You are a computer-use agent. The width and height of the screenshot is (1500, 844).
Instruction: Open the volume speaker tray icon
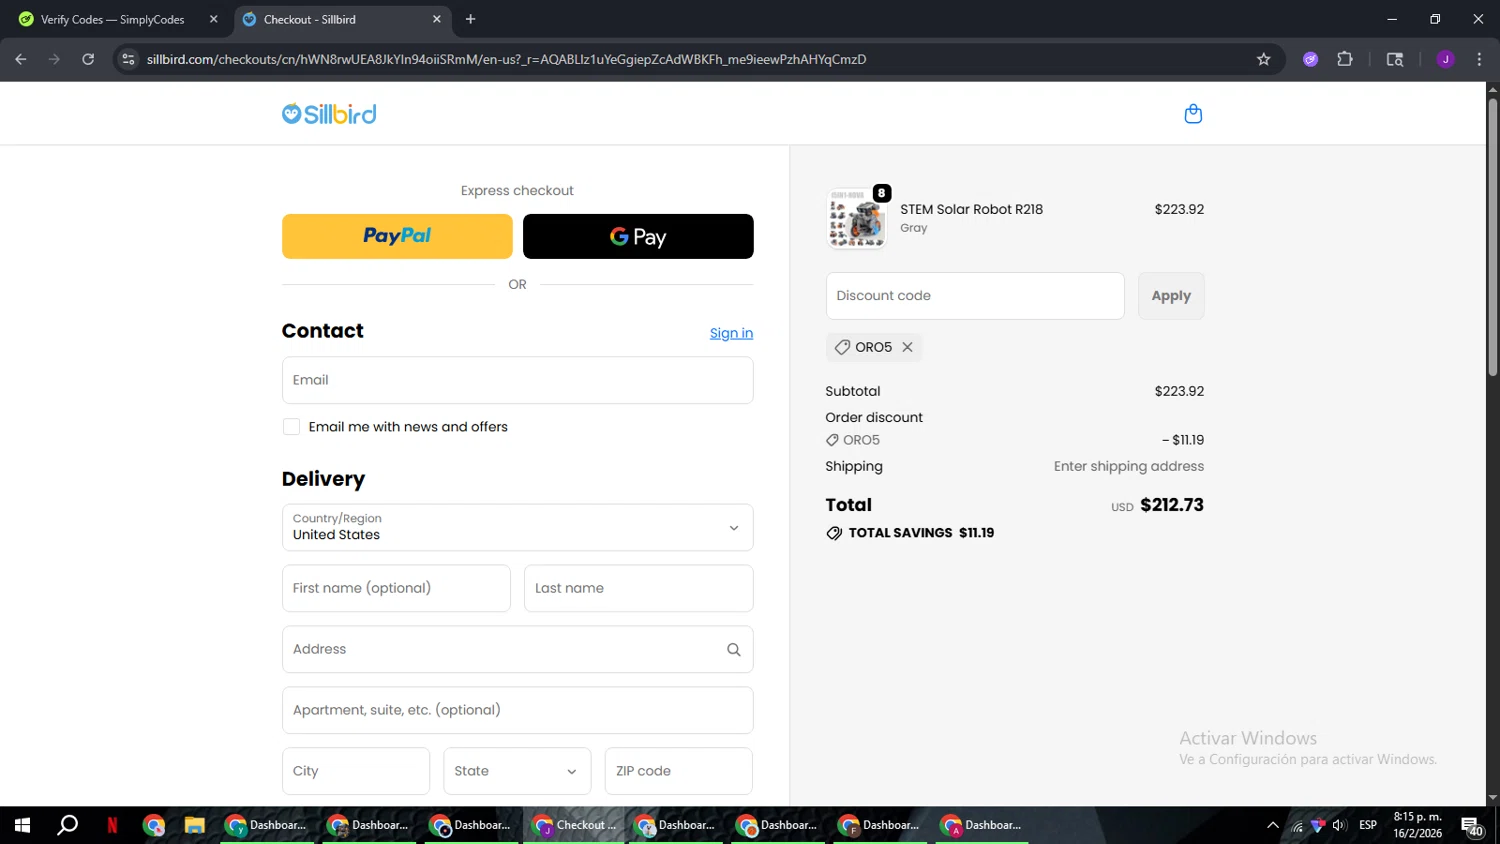(x=1339, y=825)
